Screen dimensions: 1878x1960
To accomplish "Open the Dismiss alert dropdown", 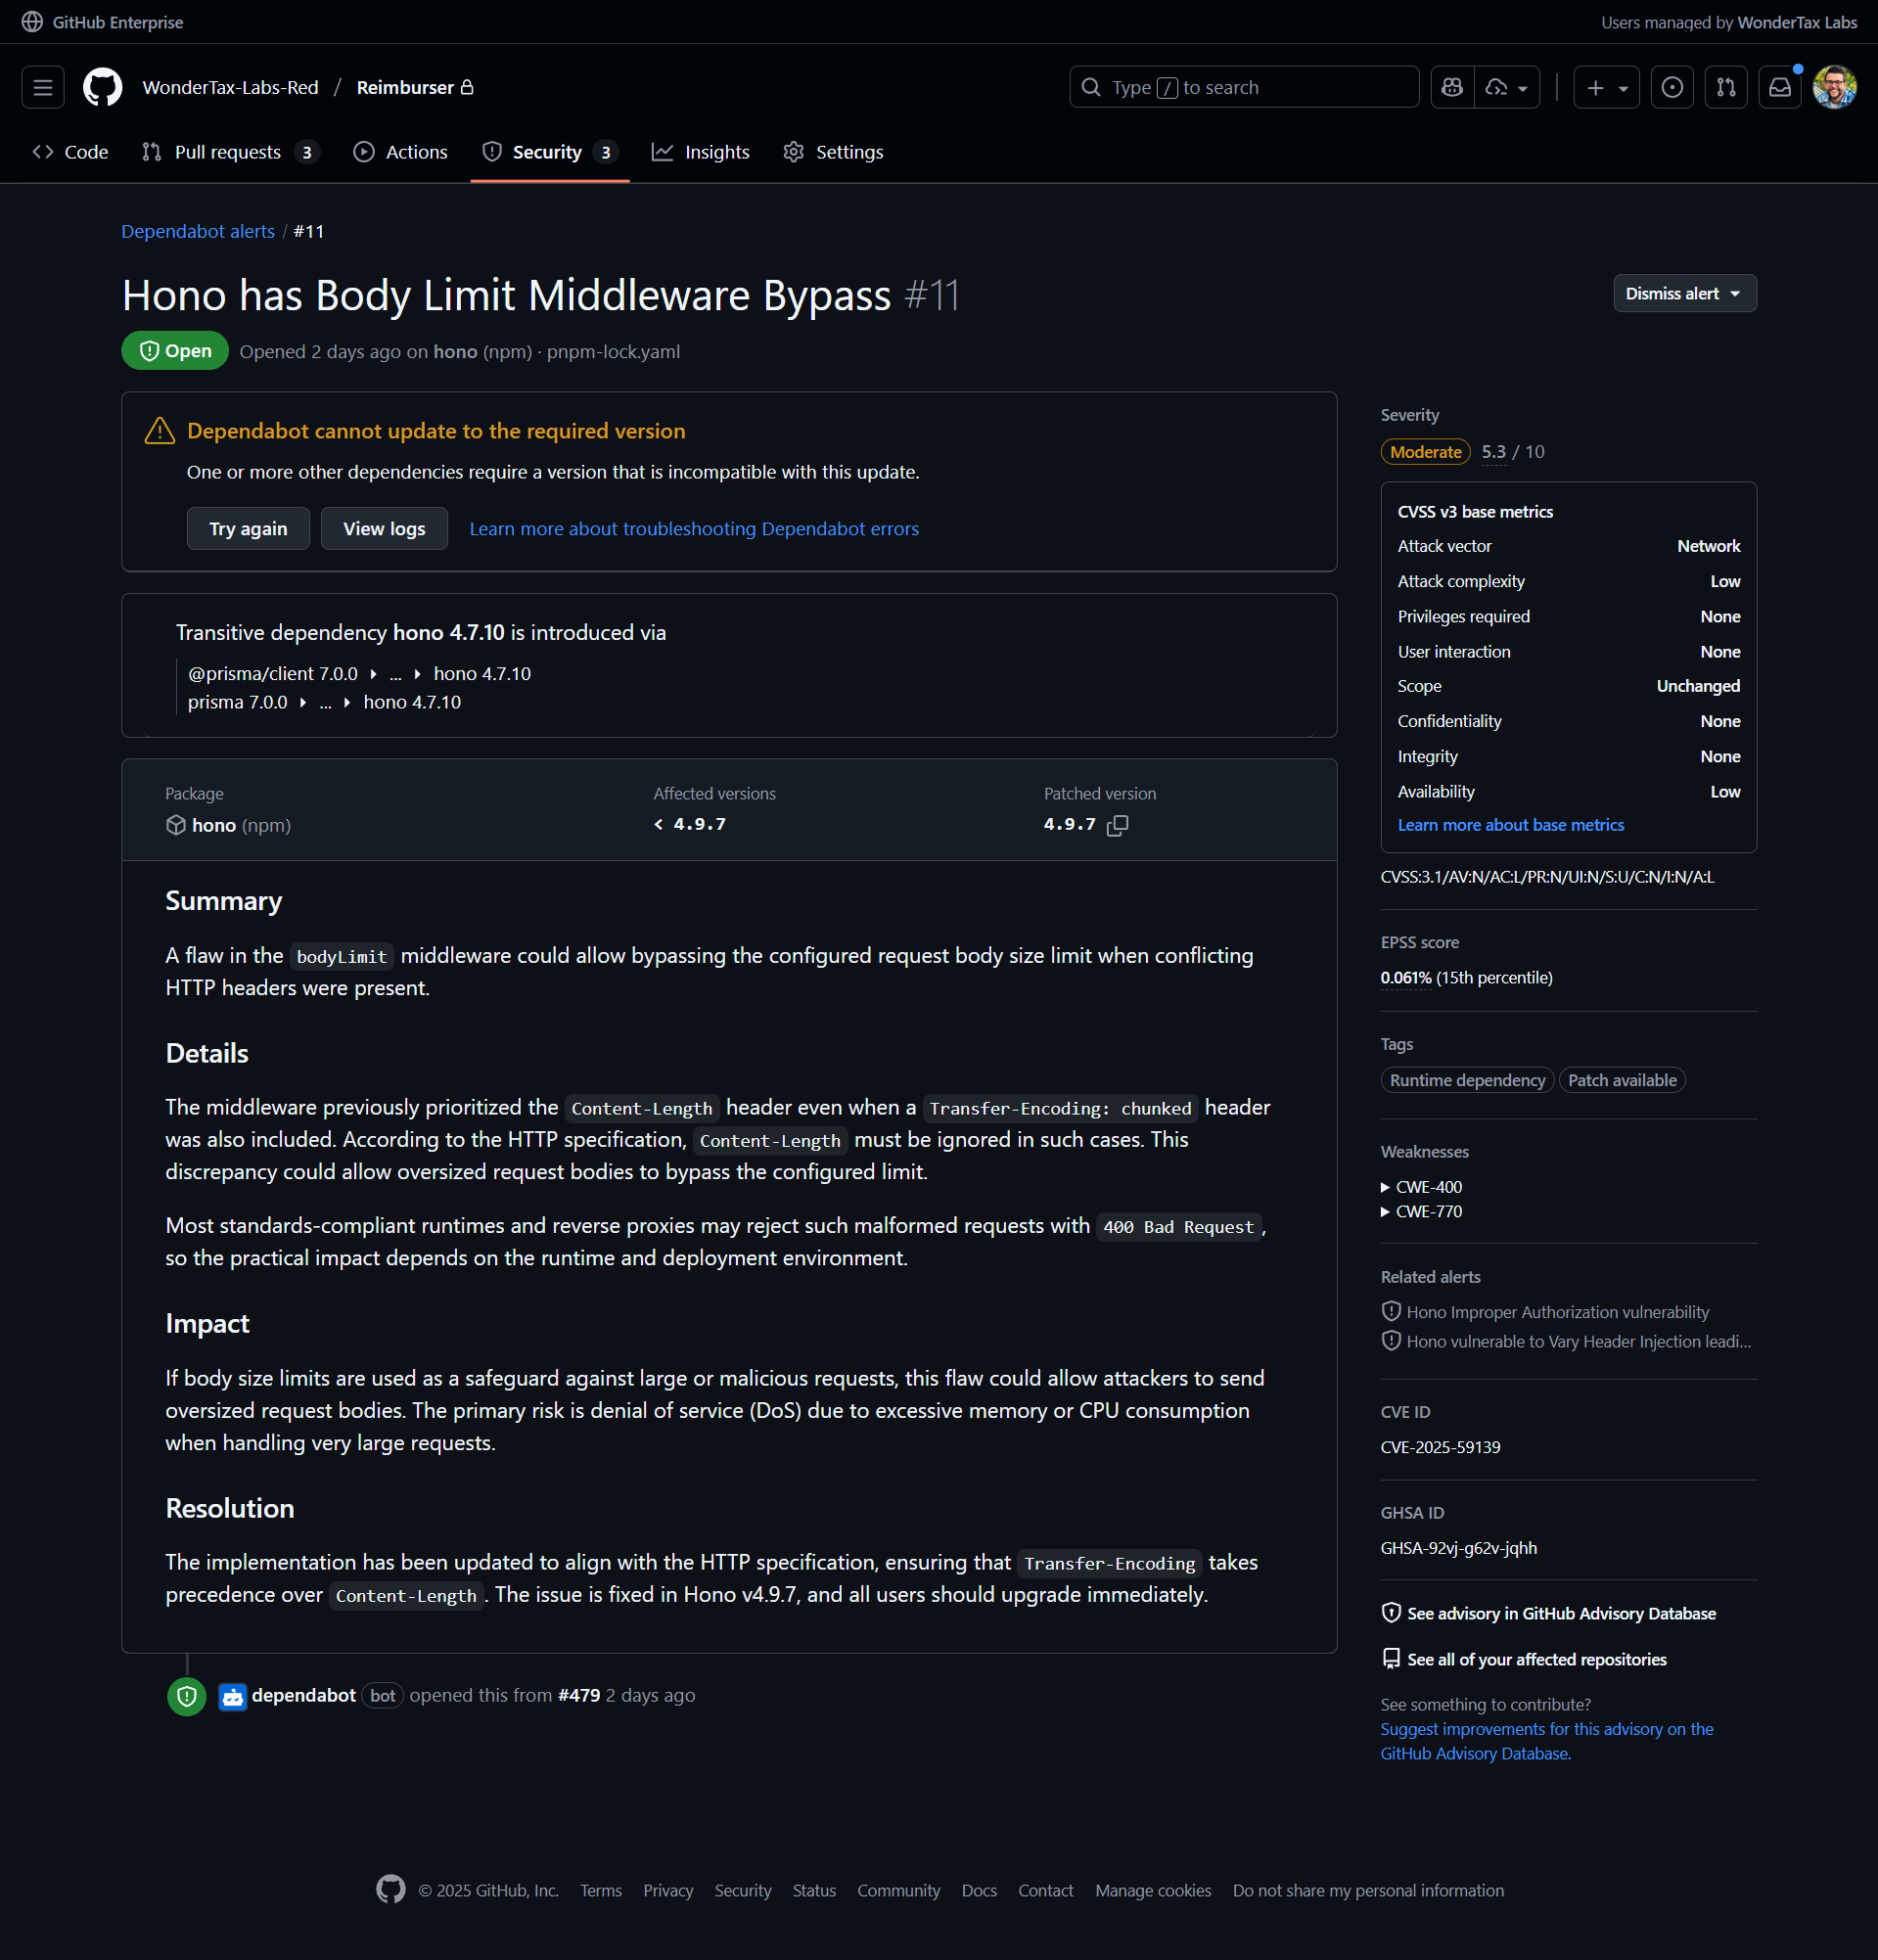I will 1684,293.
